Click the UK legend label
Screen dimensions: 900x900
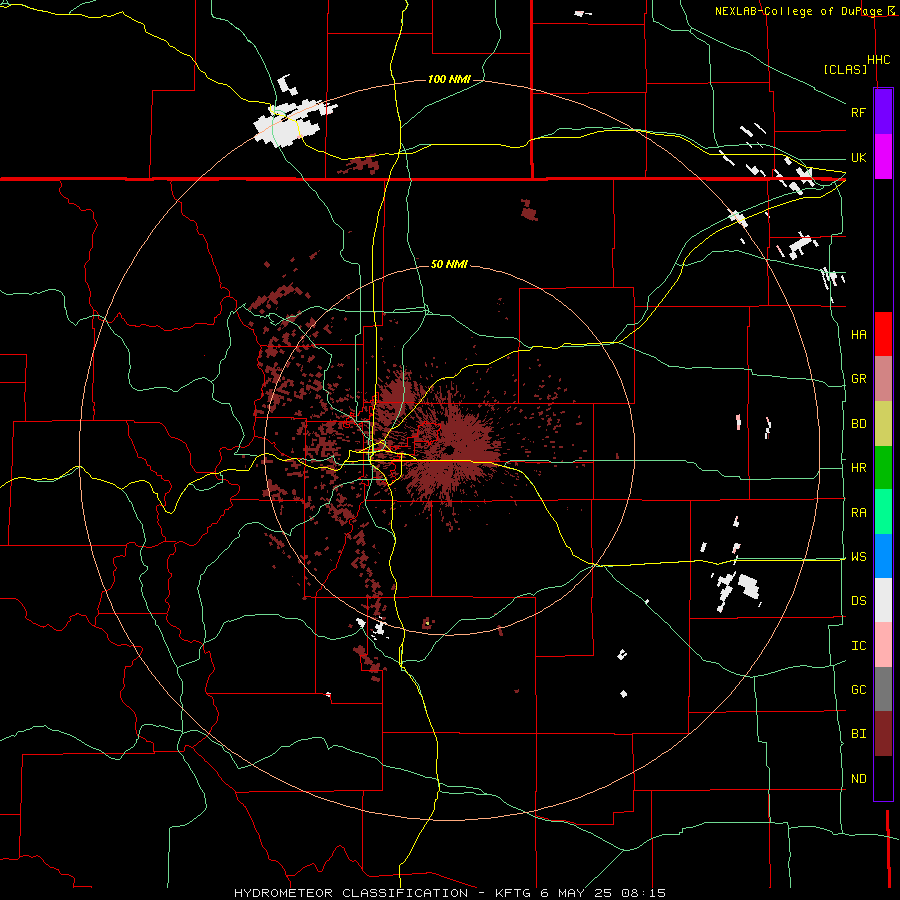[859, 157]
